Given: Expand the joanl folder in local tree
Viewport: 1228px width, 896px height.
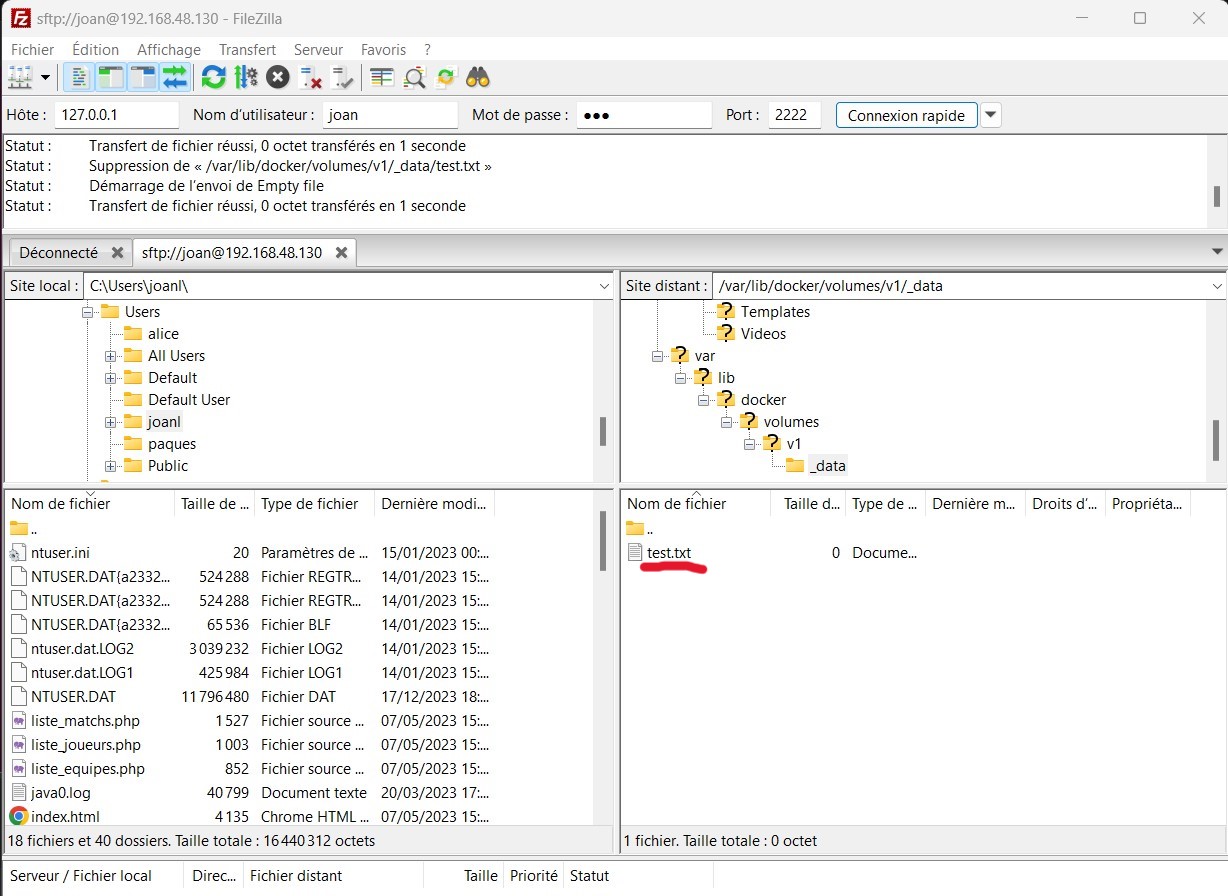Looking at the screenshot, I should [x=111, y=422].
